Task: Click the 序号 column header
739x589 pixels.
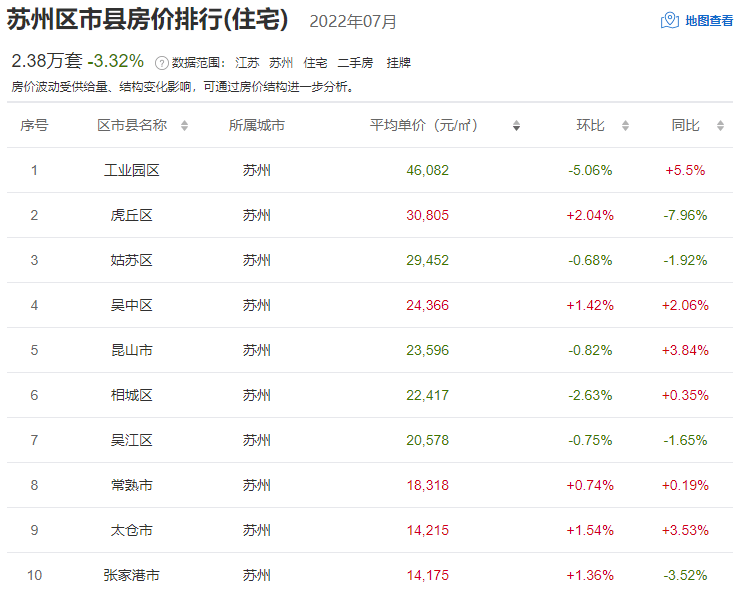Action: pos(34,125)
